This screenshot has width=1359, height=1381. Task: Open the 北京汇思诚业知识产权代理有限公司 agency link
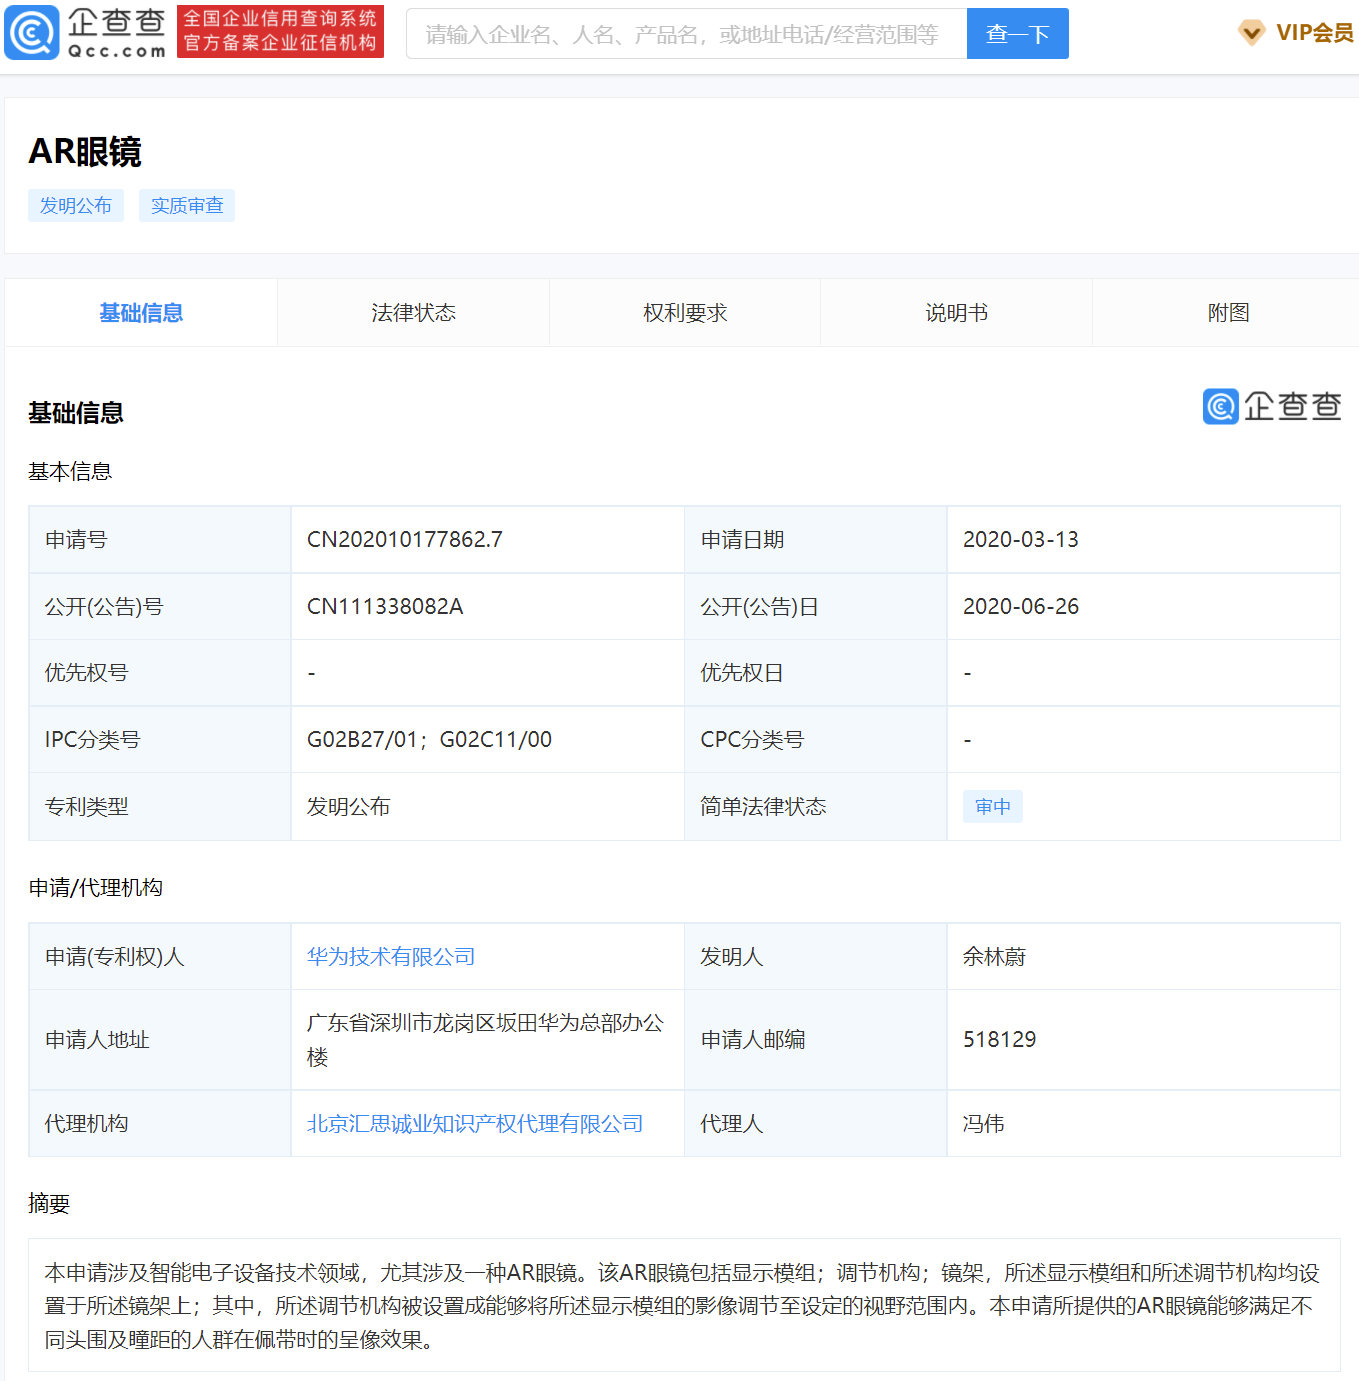(x=475, y=1123)
